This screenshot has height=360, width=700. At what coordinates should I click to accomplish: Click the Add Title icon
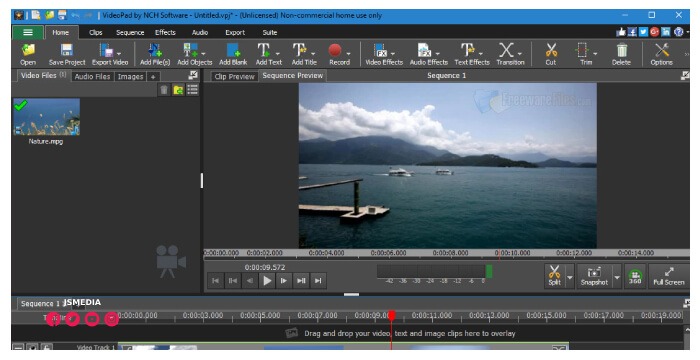(299, 50)
